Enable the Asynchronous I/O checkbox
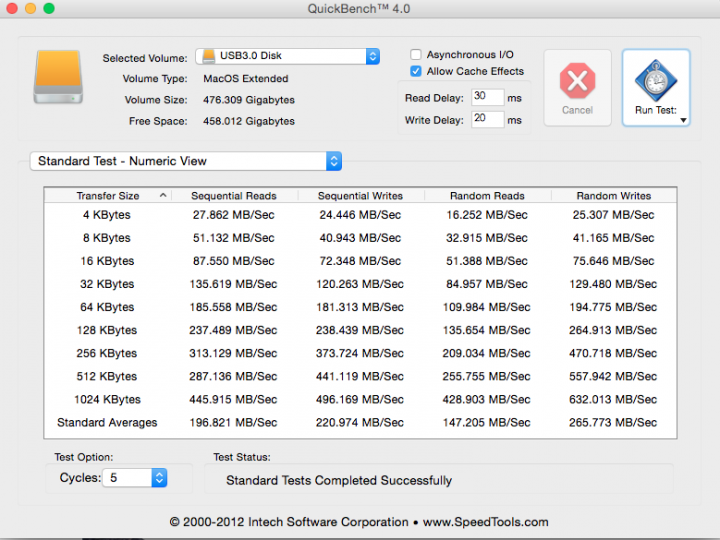This screenshot has width=720, height=540. (x=416, y=54)
